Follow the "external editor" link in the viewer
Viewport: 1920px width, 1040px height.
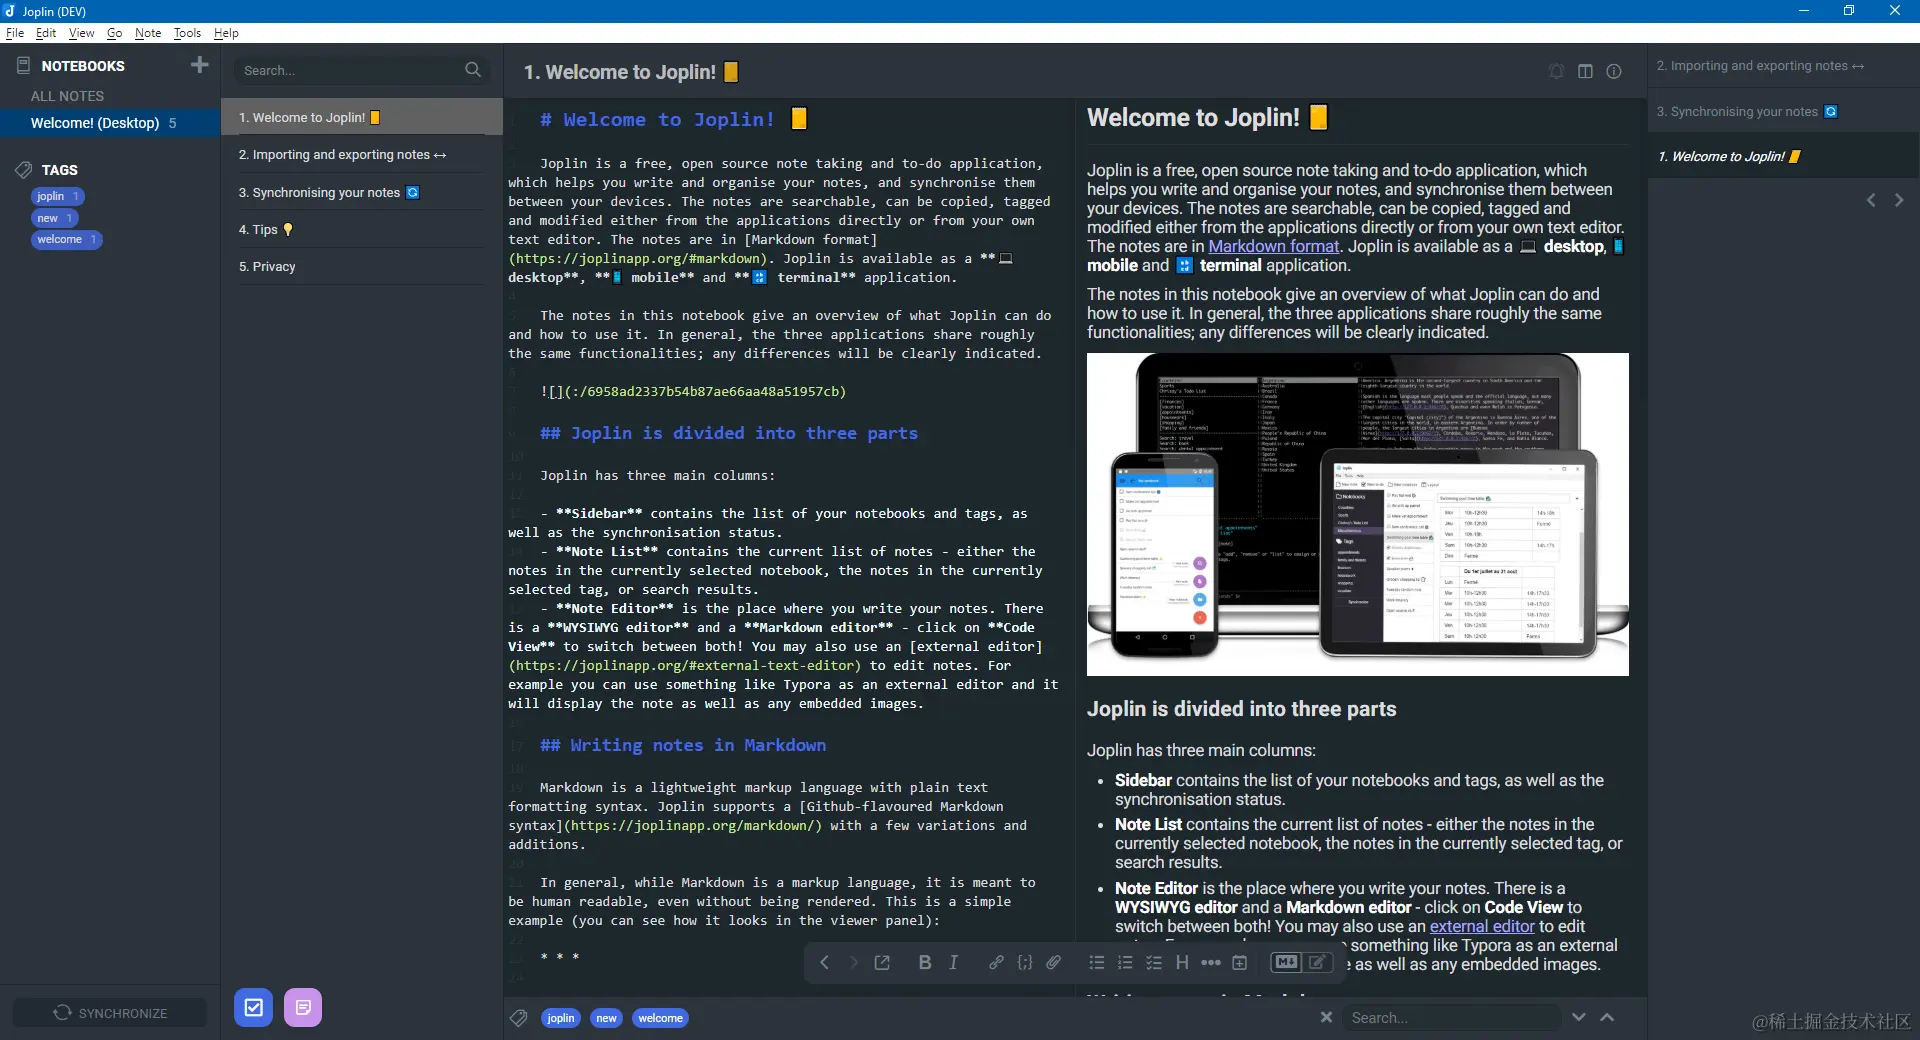(1481, 926)
